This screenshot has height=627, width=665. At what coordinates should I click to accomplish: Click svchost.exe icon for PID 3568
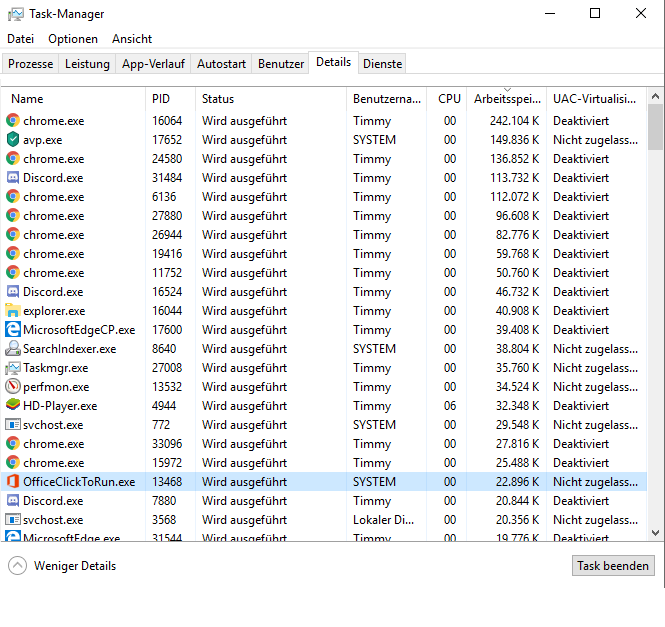(13, 520)
